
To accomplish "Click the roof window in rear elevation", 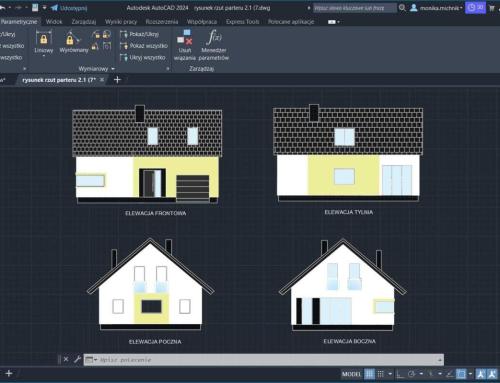I will coord(345,137).
